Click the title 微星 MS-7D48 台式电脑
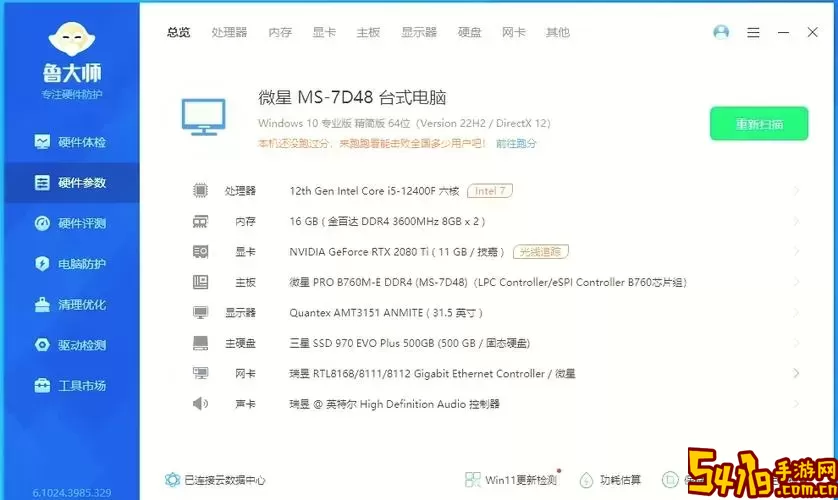838x500 pixels. click(x=352, y=97)
